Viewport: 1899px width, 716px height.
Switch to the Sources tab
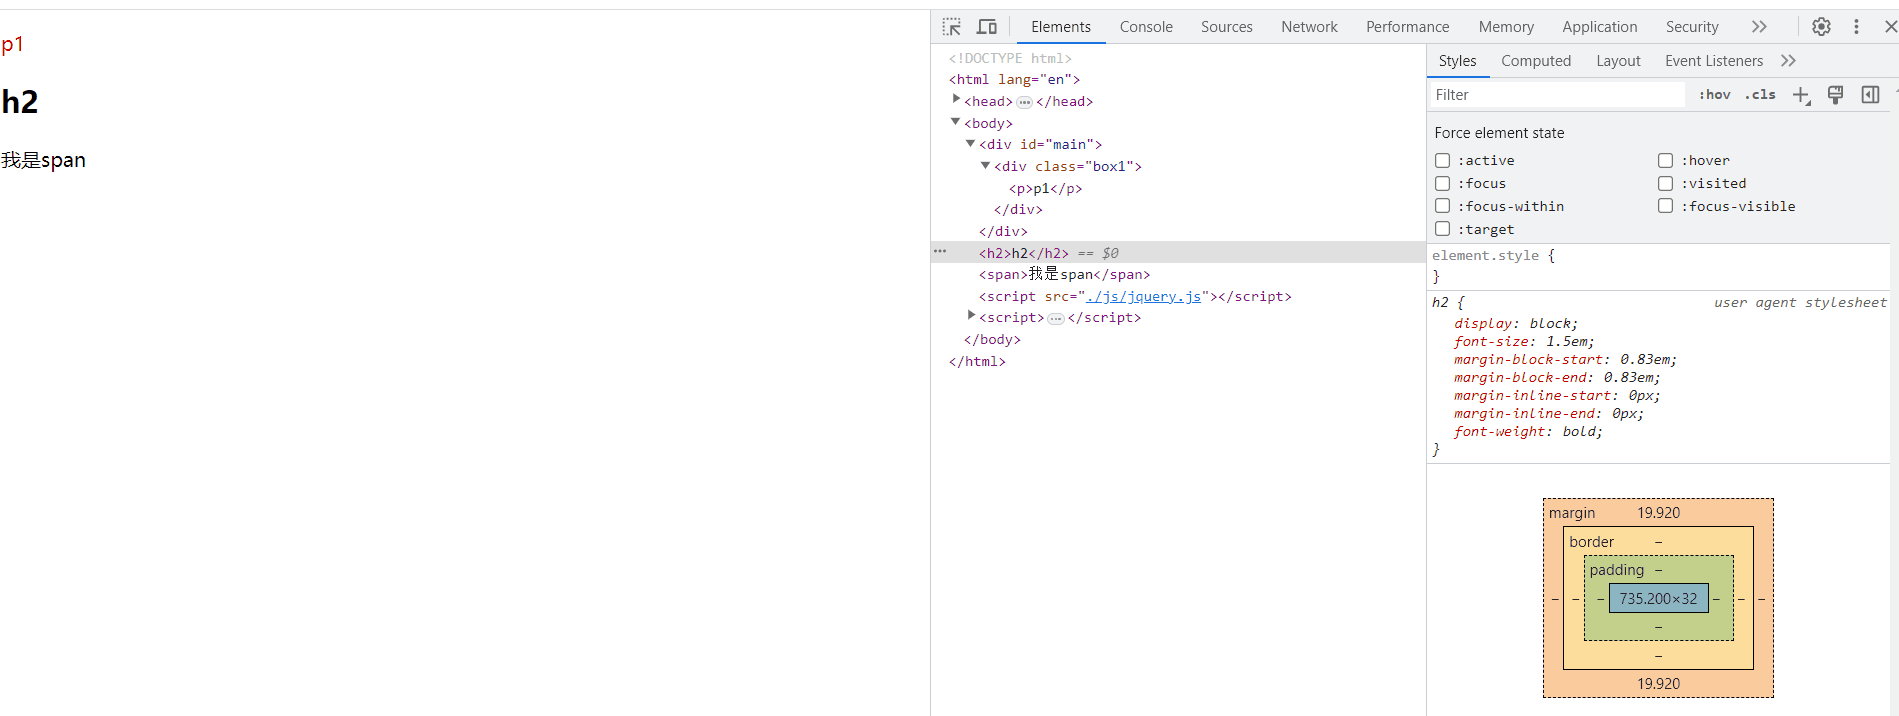pyautogui.click(x=1226, y=27)
